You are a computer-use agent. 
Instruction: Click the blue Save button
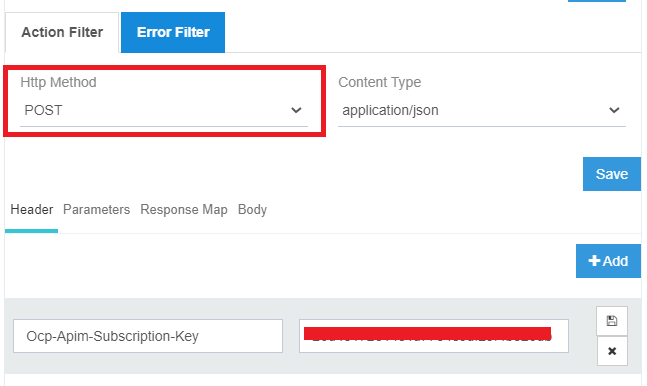612,174
